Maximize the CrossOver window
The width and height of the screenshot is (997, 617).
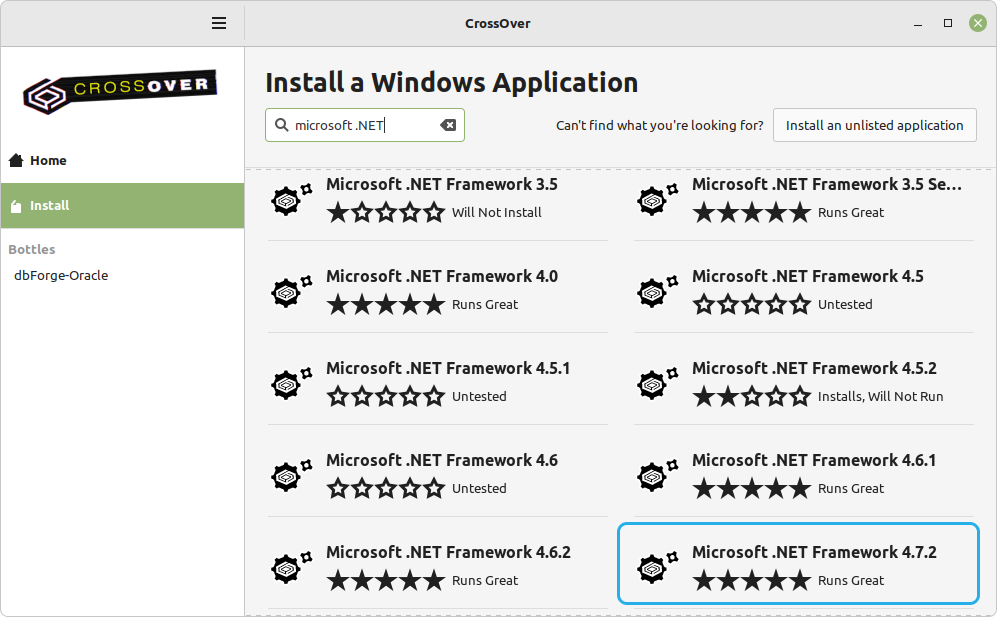tap(947, 23)
